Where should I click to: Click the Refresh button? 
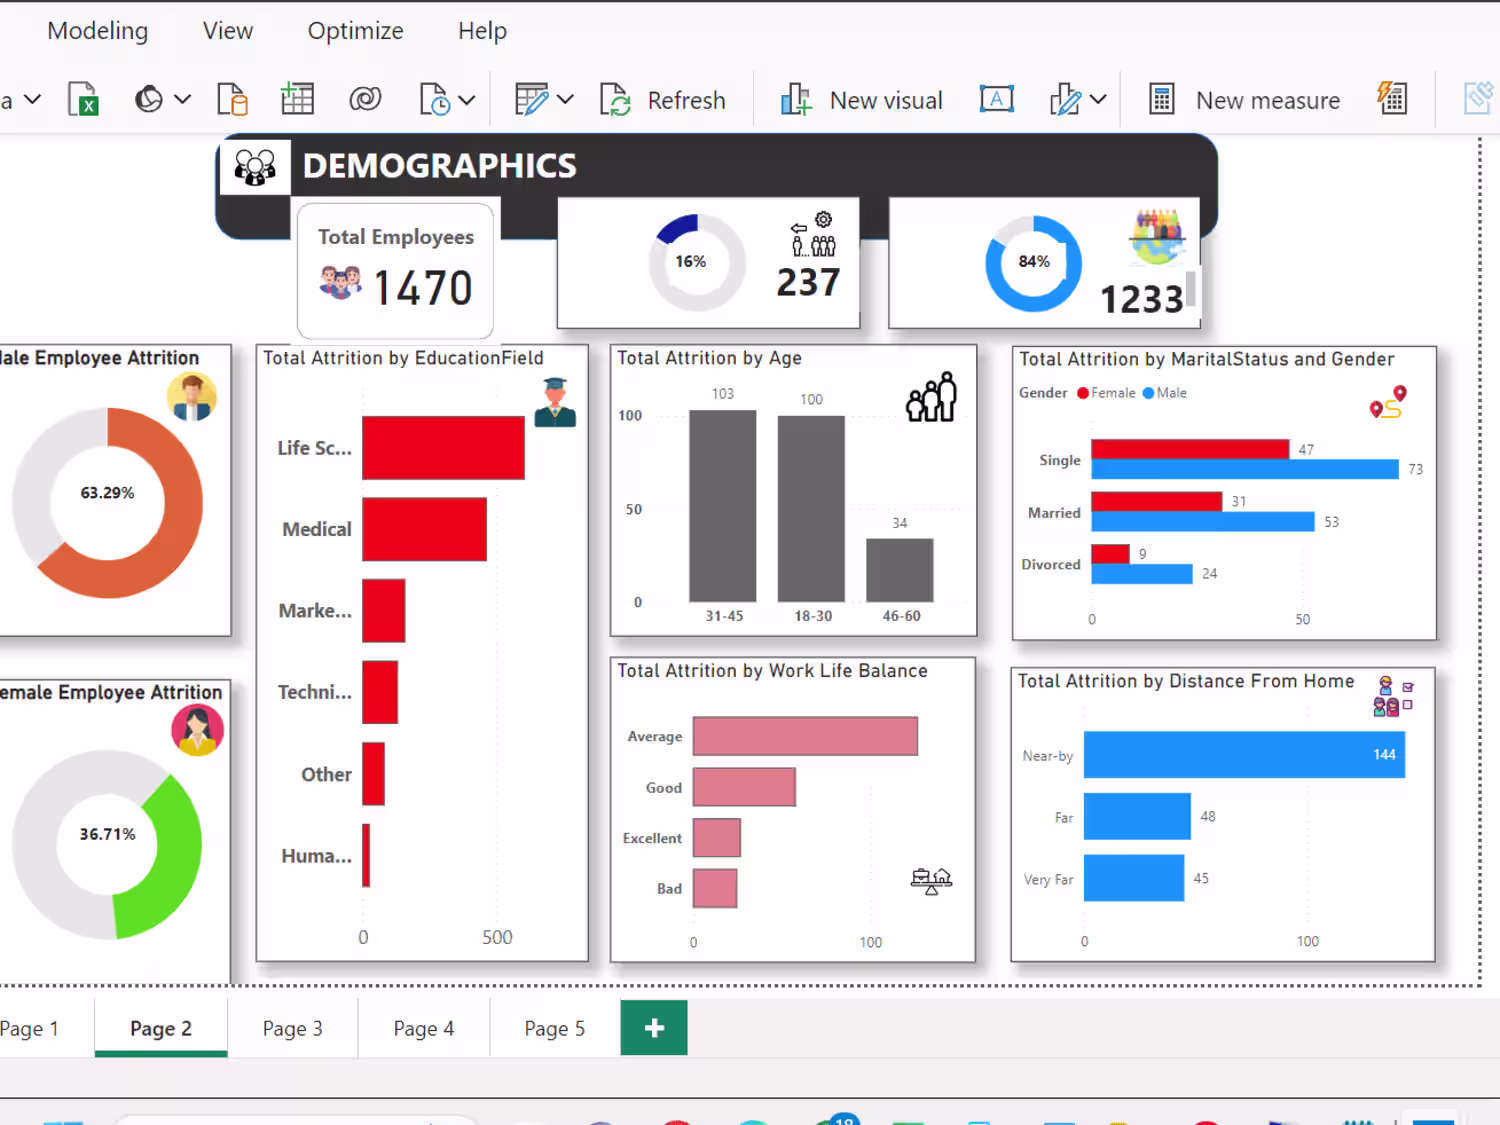[x=663, y=100]
